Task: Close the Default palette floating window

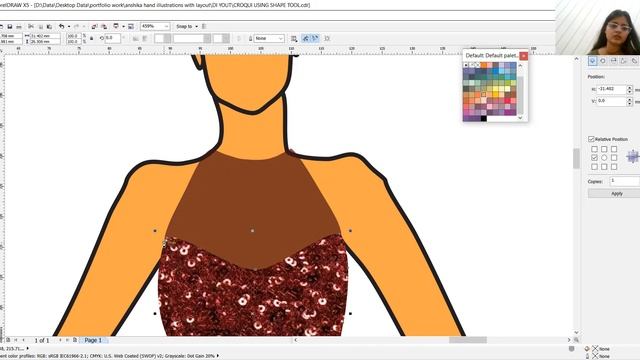Action: 523,56
